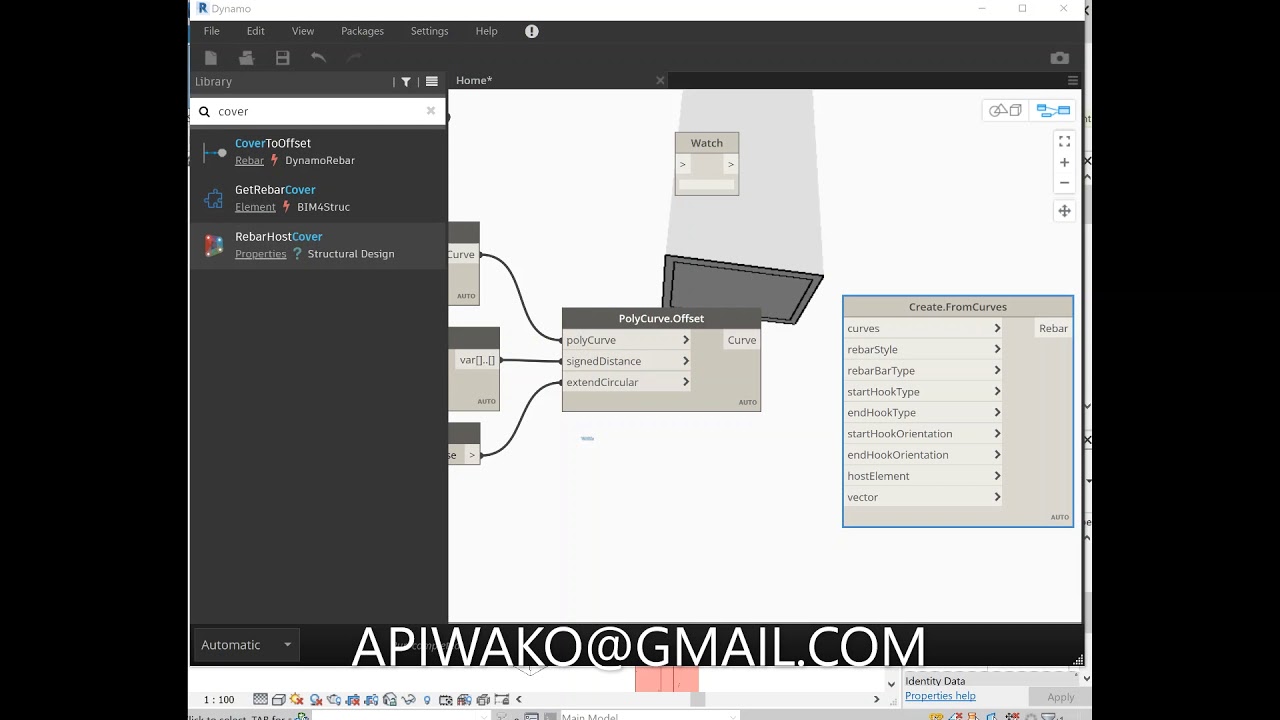Click the GetRebarCover node icon
Screen dimensions: 1280x720
214,199
